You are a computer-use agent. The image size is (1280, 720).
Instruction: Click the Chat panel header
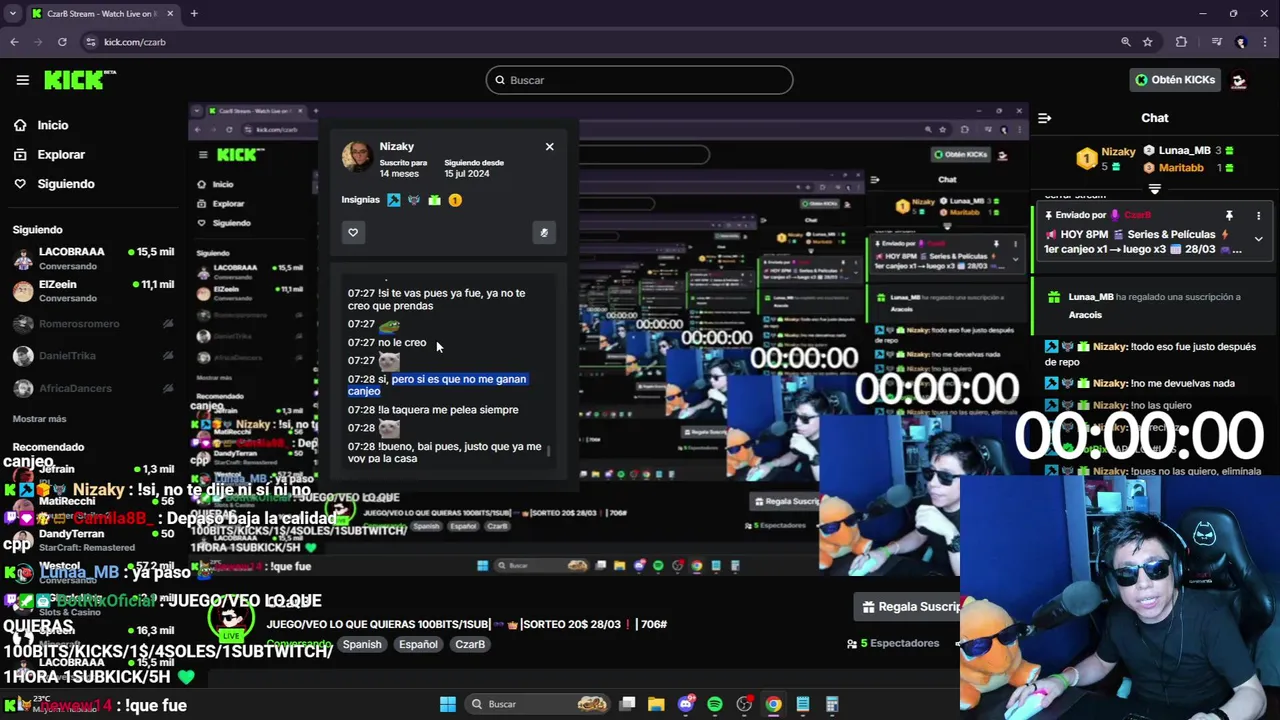(1155, 118)
